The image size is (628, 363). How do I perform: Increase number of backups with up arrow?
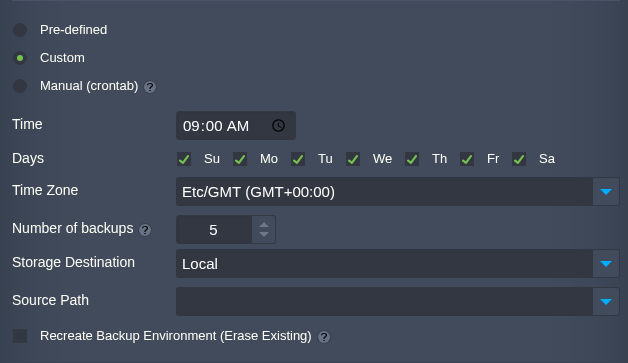264,225
